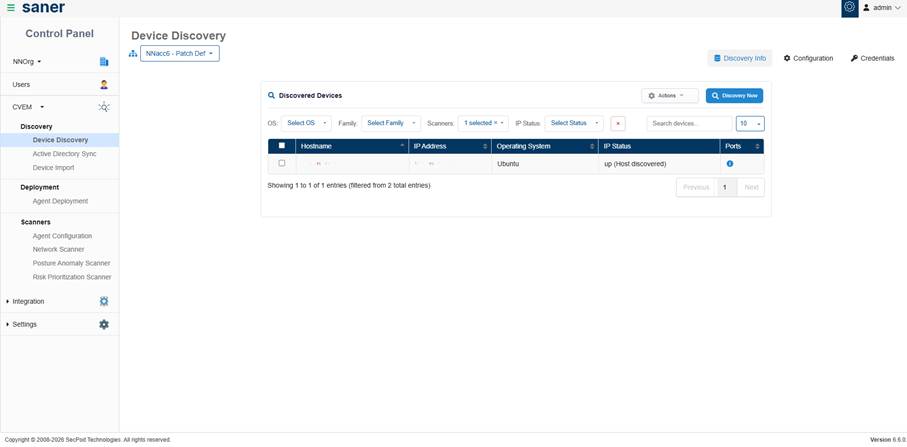This screenshot has height=447, width=907.
Task: Click the top-right circular settings badge icon
Action: point(849,8)
